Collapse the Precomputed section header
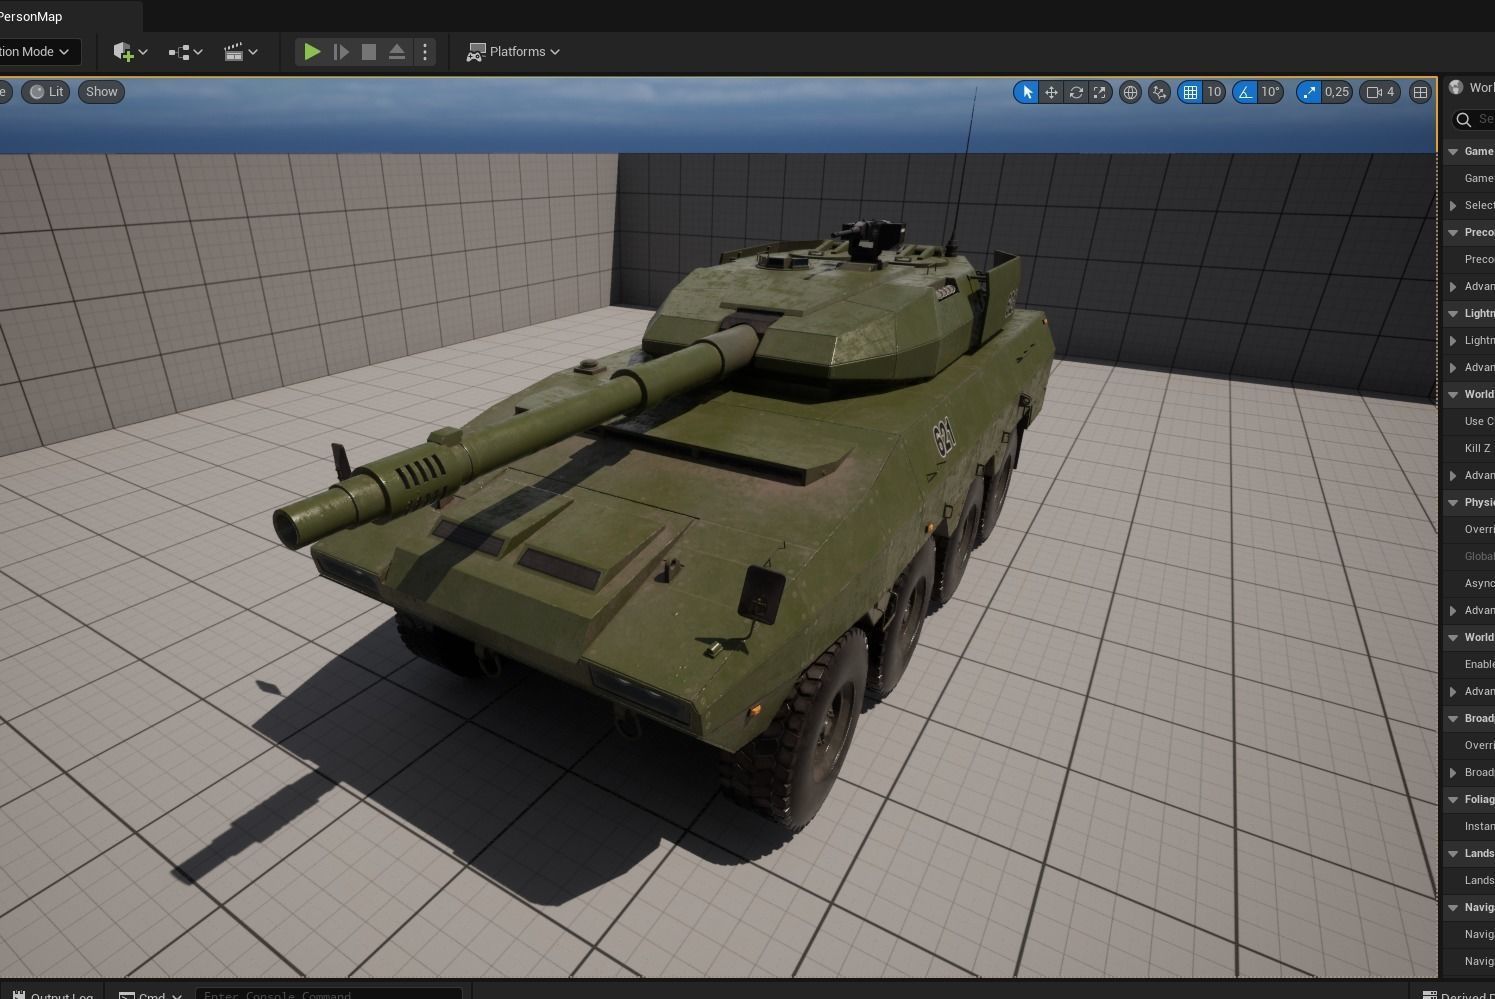Image resolution: width=1495 pixels, height=999 pixels. [x=1469, y=233]
